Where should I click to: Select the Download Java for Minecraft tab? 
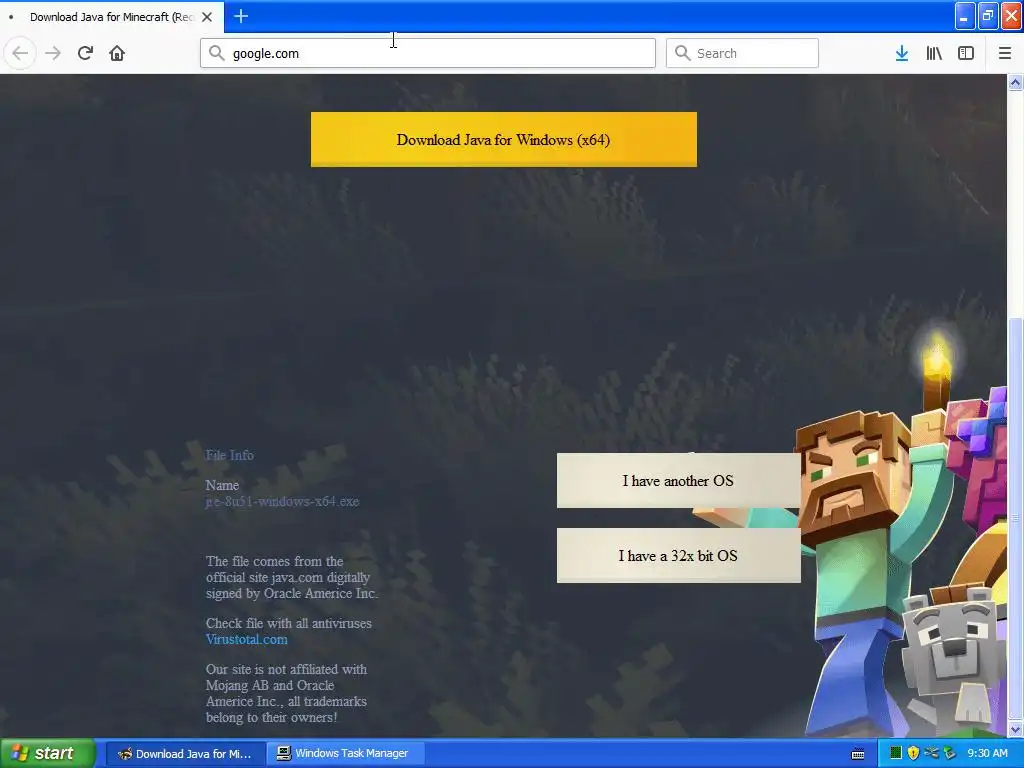tap(112, 17)
